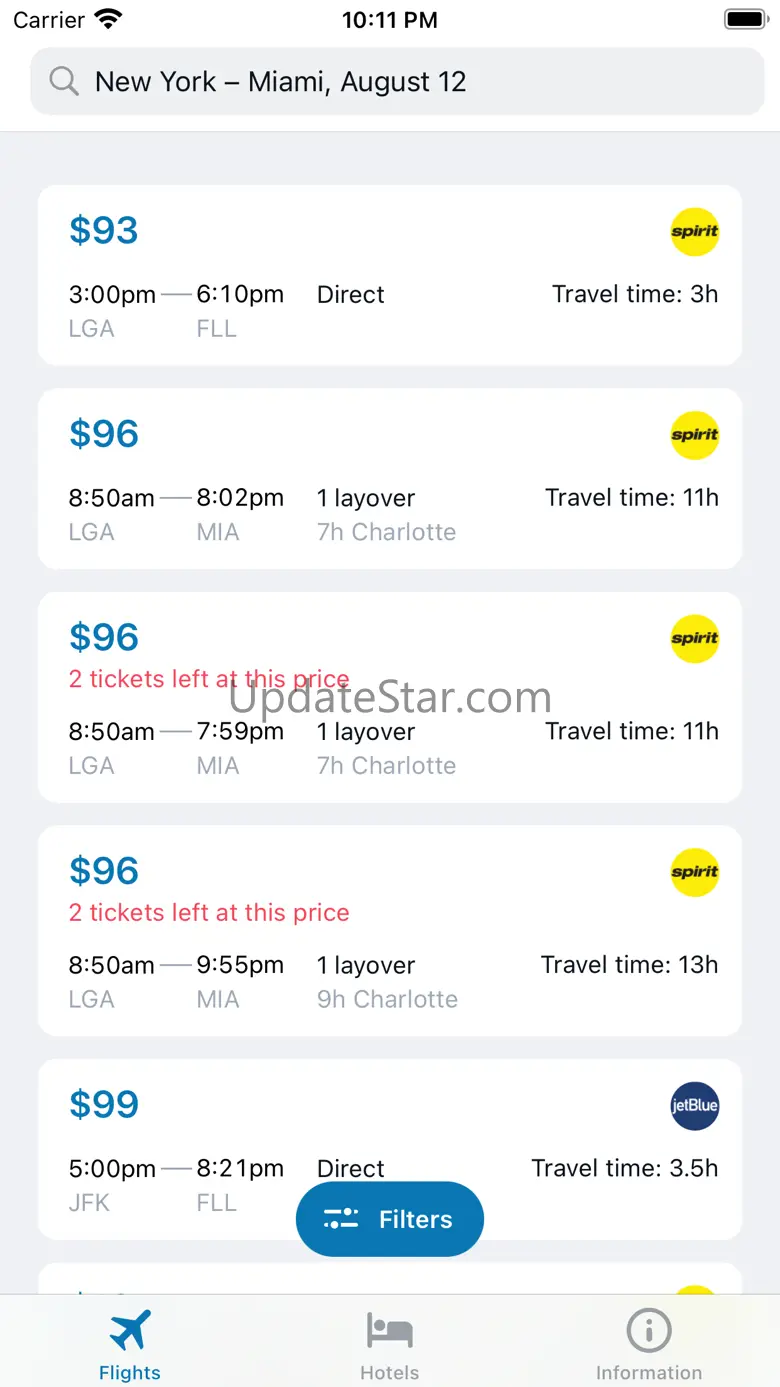Click the JetBlue airline logo
This screenshot has height=1387, width=780.
[694, 1106]
